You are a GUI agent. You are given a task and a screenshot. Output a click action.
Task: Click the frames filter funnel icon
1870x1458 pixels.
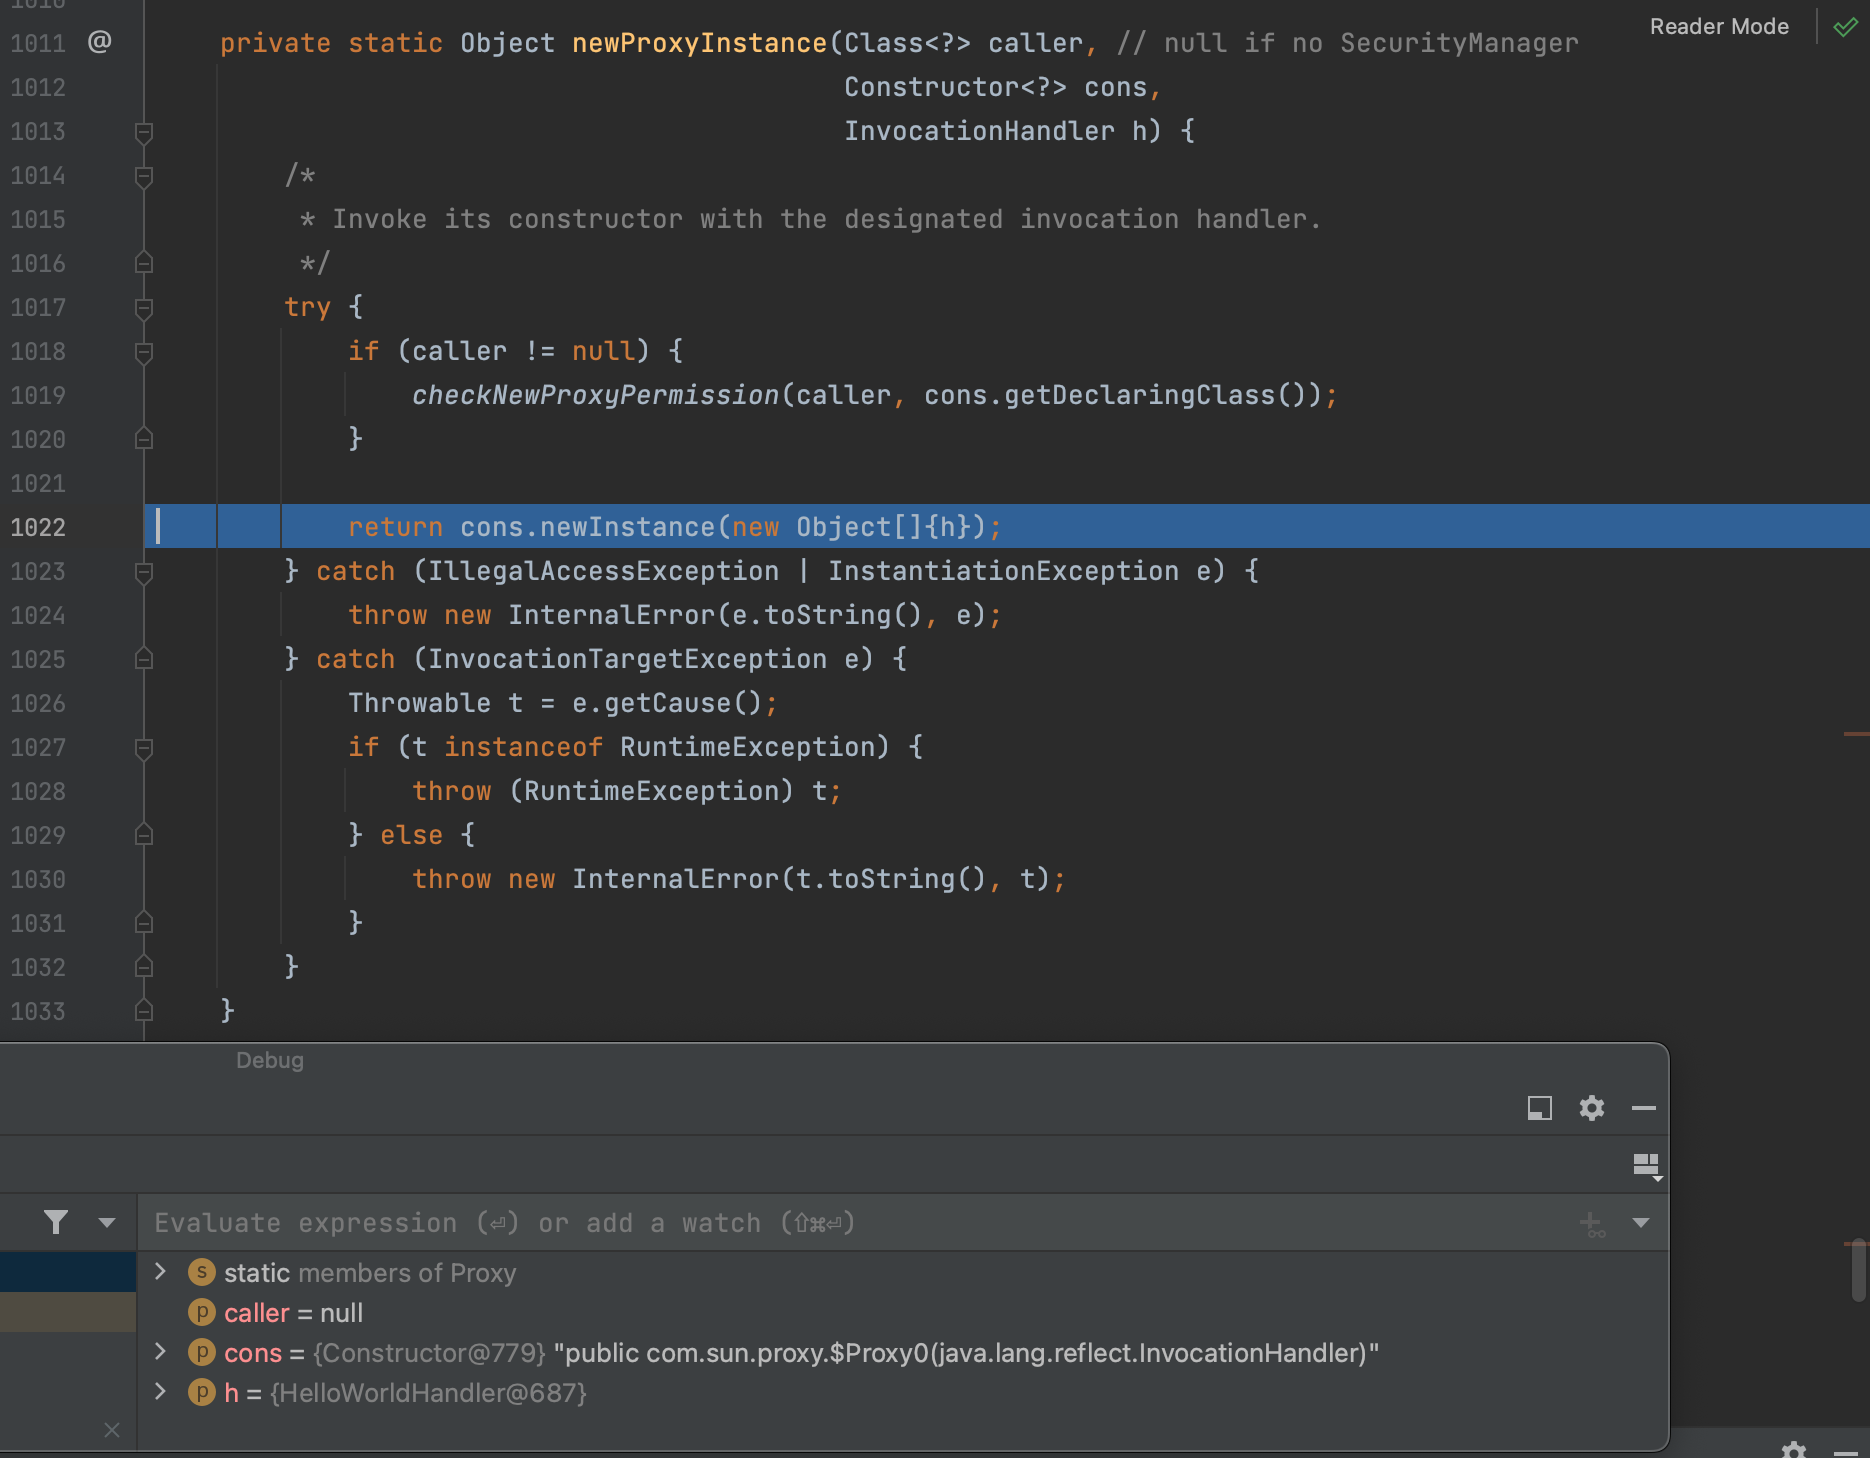(x=56, y=1222)
